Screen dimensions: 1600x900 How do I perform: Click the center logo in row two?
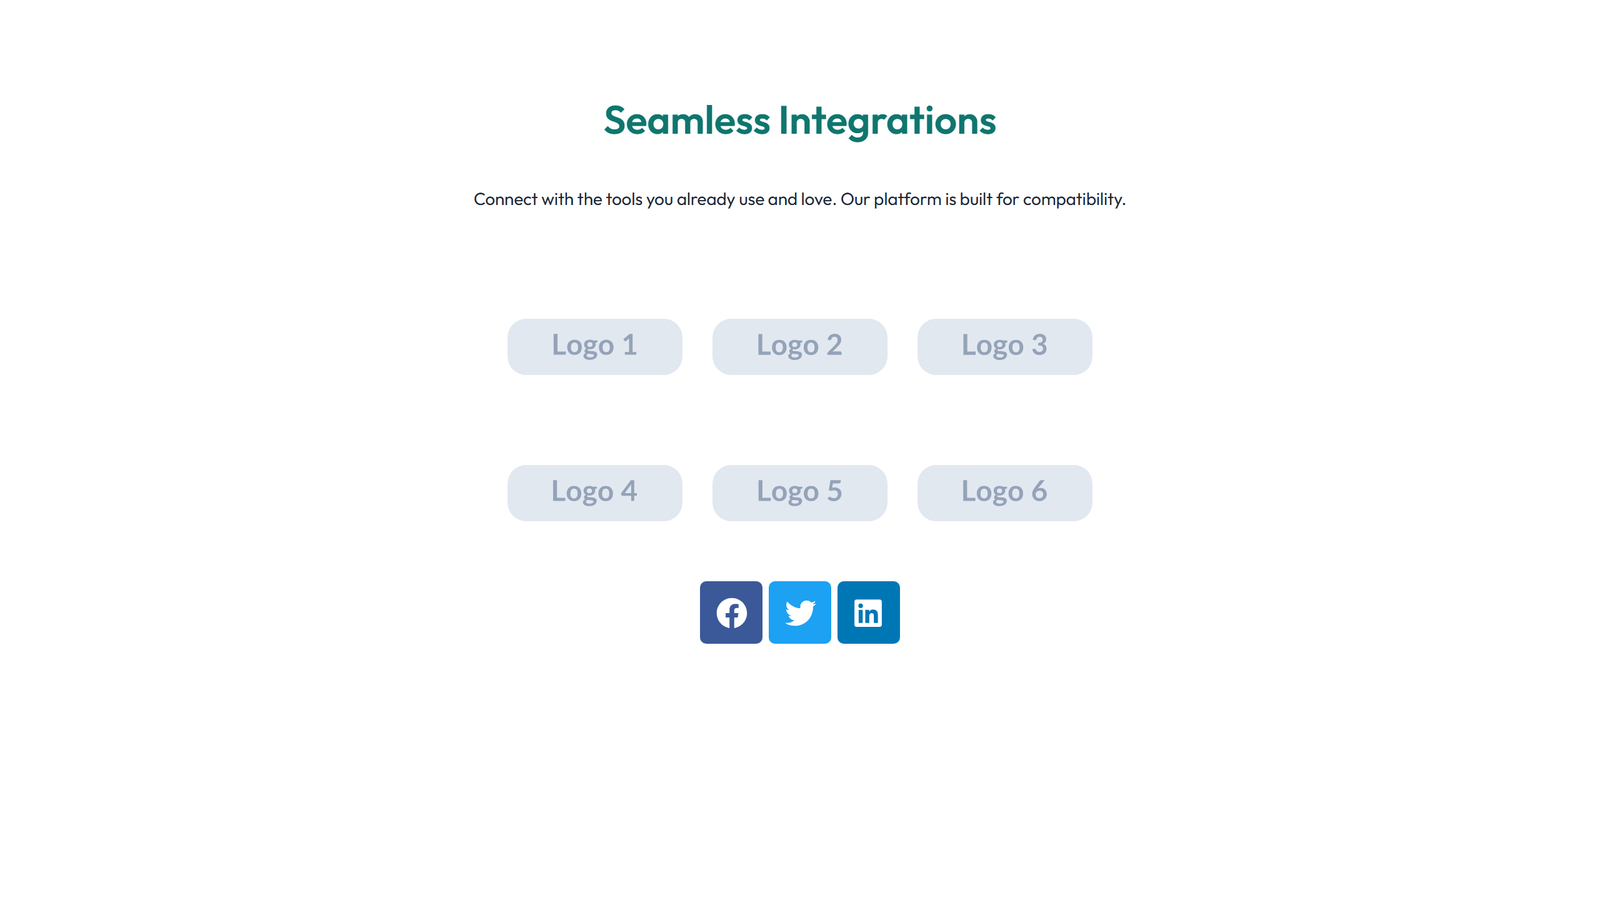(x=799, y=492)
